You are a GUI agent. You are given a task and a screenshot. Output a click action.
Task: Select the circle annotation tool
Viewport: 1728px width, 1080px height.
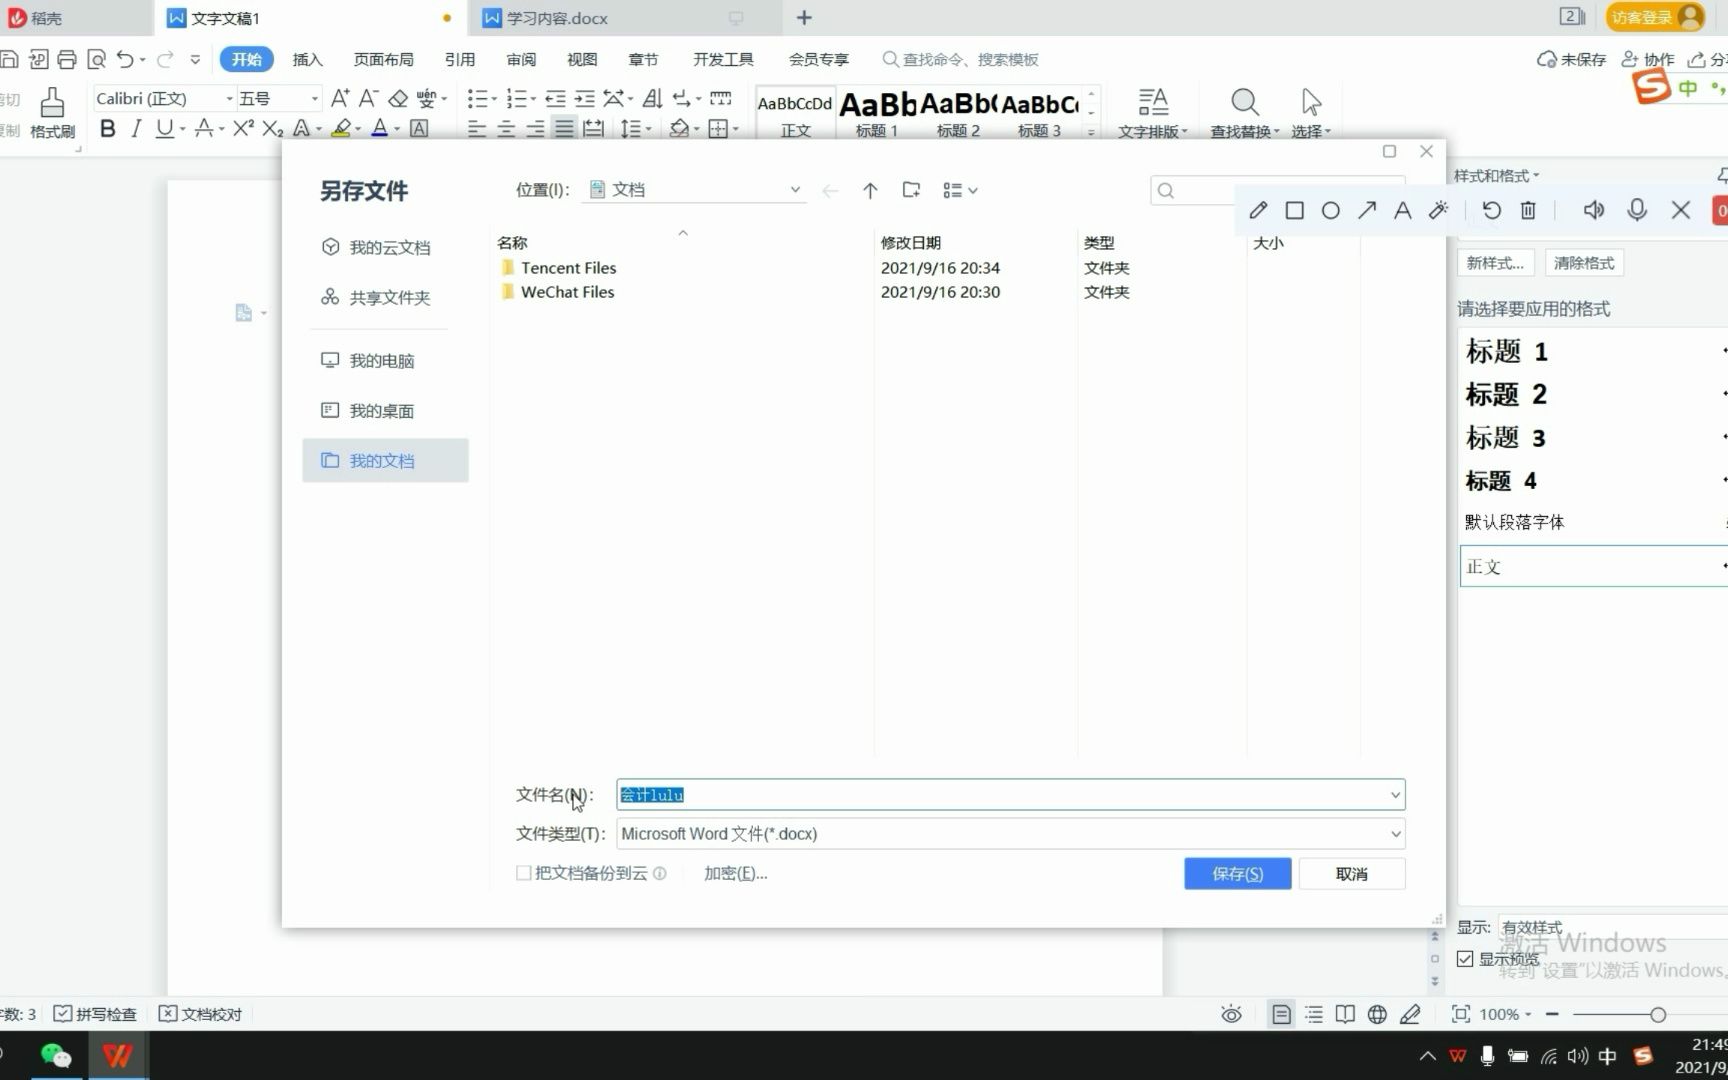click(x=1330, y=210)
